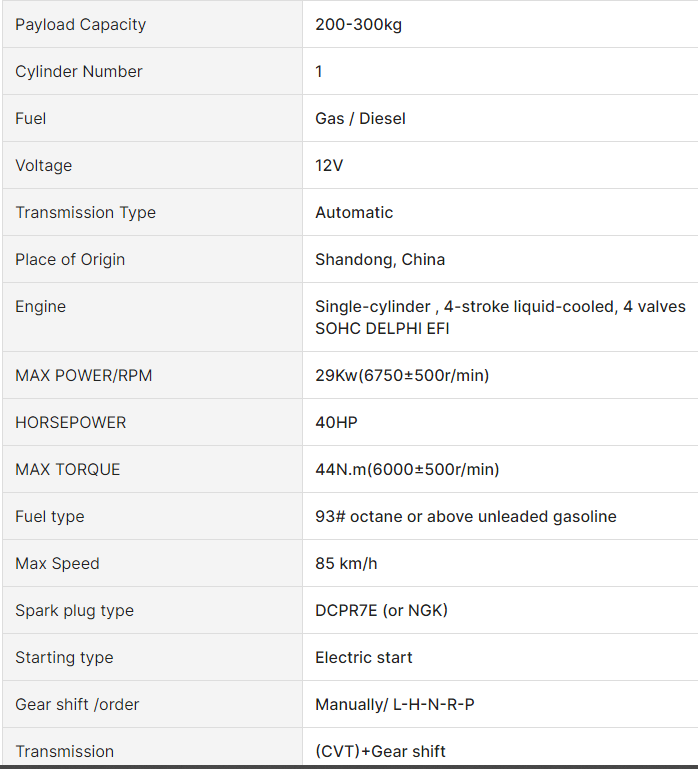Click the Place of Origin label
Screen dimensions: 698x769
(x=70, y=259)
